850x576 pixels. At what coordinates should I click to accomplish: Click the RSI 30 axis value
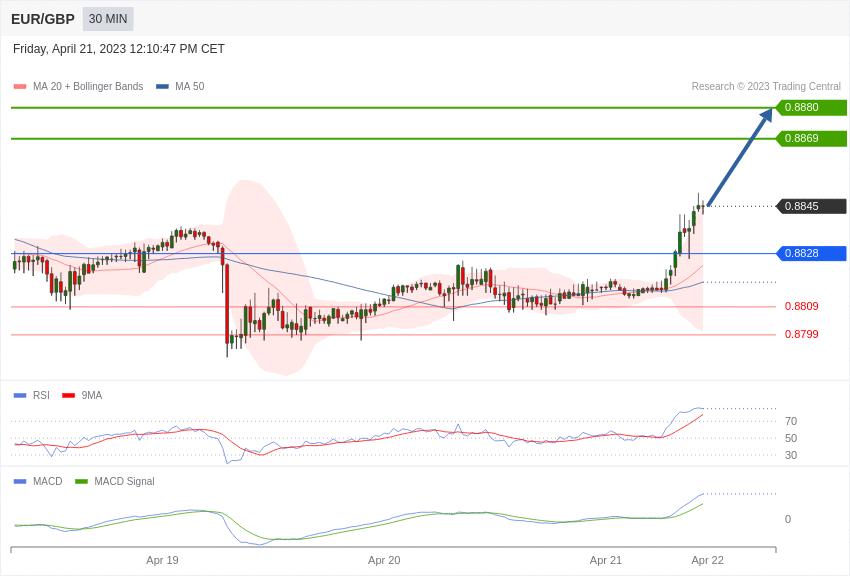point(791,455)
